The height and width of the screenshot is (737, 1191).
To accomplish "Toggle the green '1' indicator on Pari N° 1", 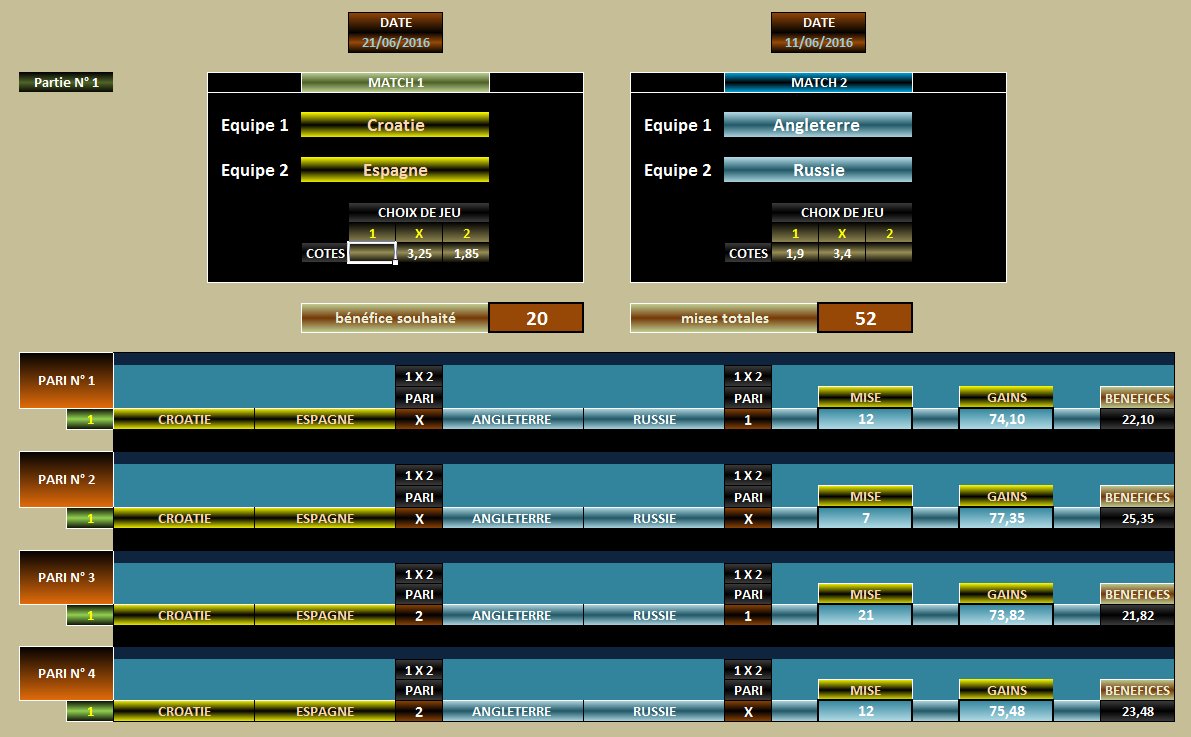I will click(x=89, y=419).
